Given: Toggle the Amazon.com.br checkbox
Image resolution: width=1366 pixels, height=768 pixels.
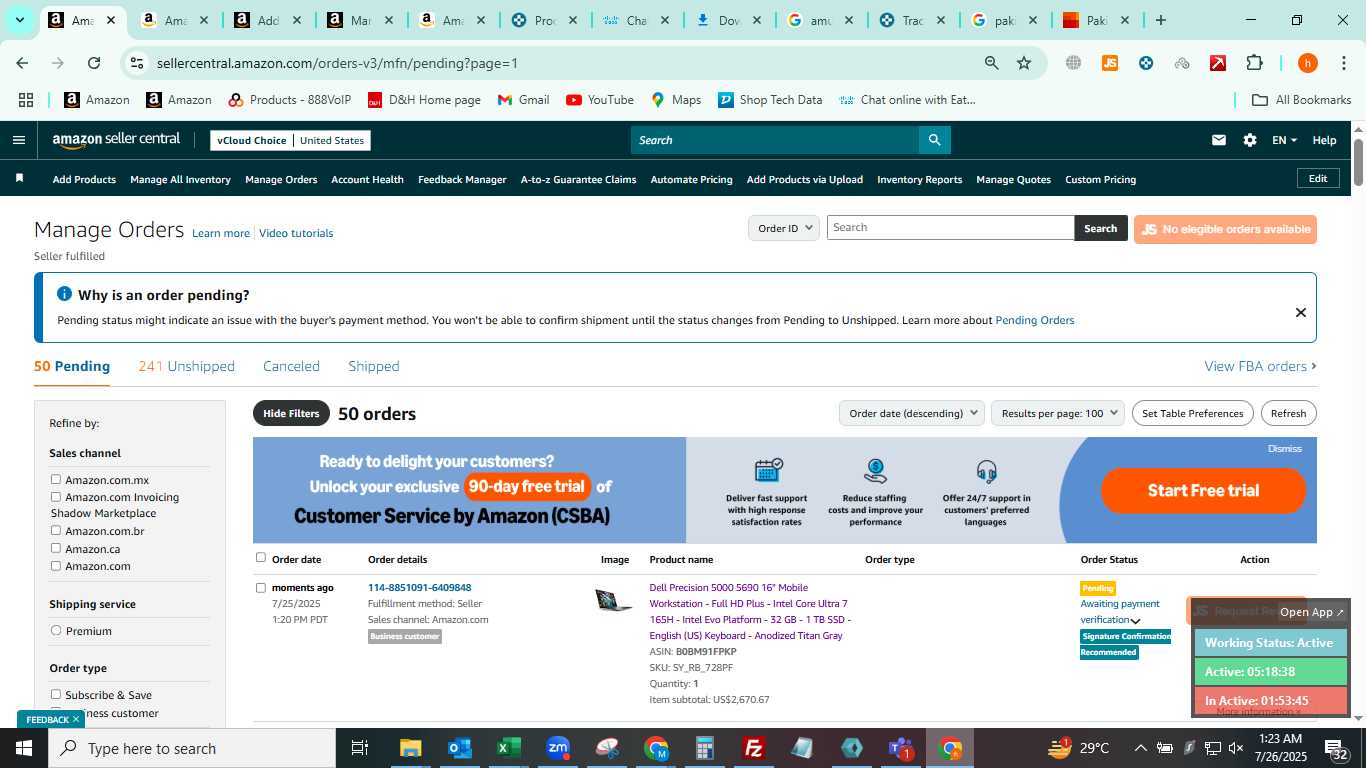Looking at the screenshot, I should coord(56,530).
